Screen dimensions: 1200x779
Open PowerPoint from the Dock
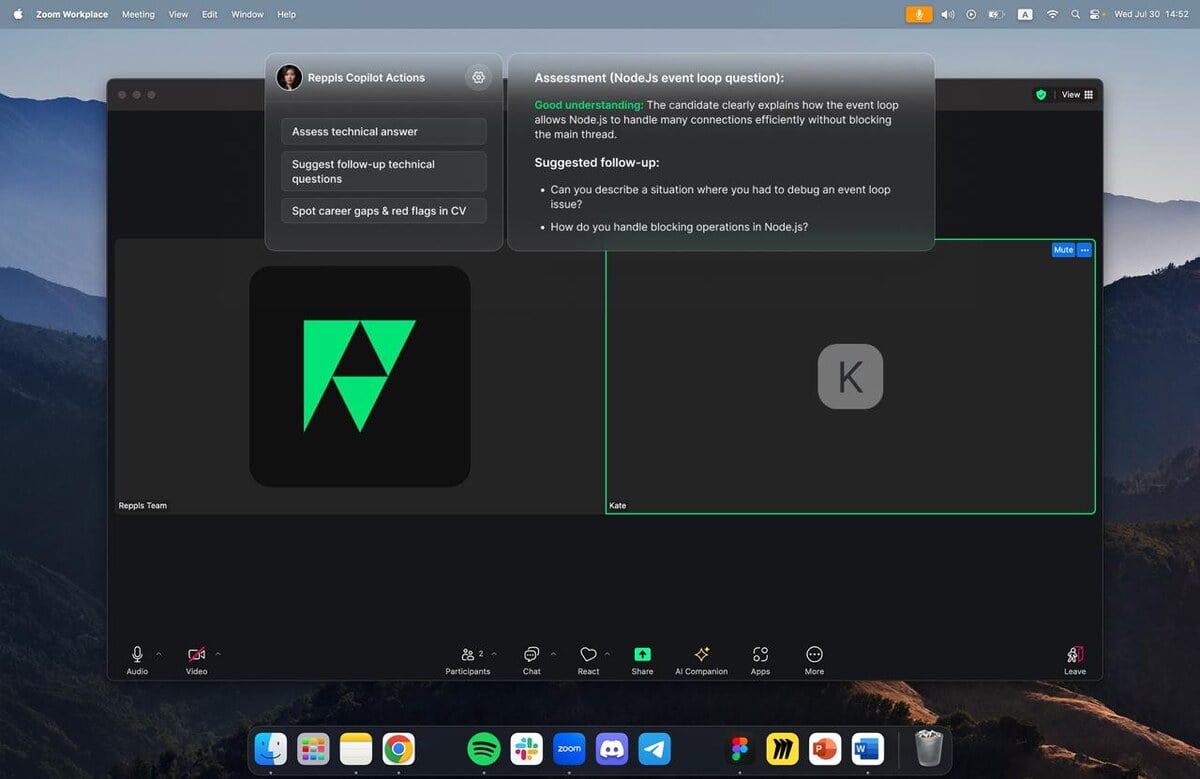825,748
